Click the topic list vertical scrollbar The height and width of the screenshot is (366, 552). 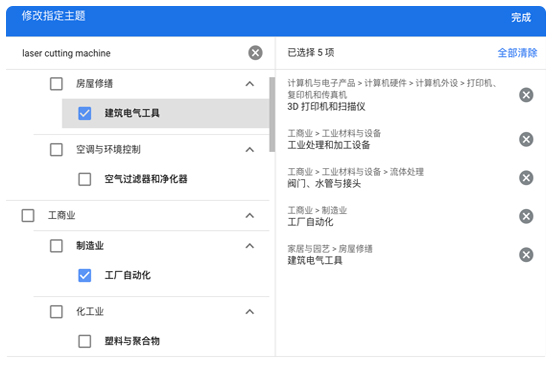coord(272,114)
